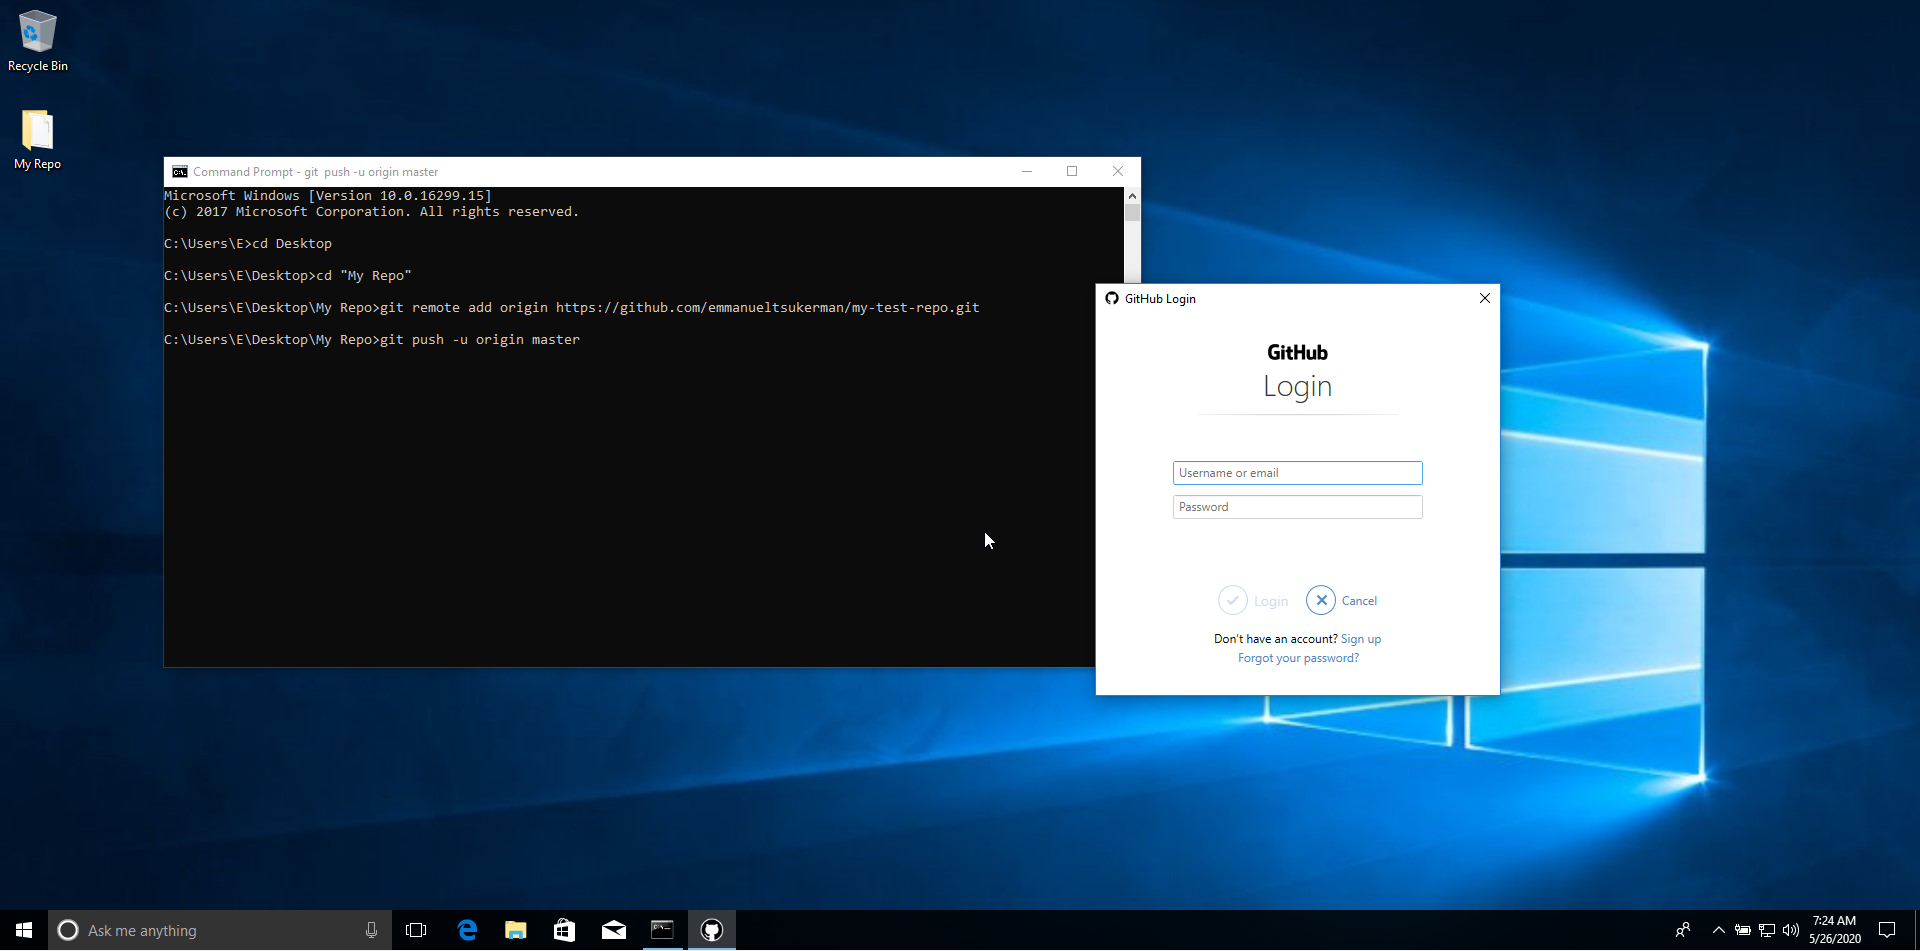The width and height of the screenshot is (1920, 951).
Task: Focus the Username or email field
Action: 1297,473
